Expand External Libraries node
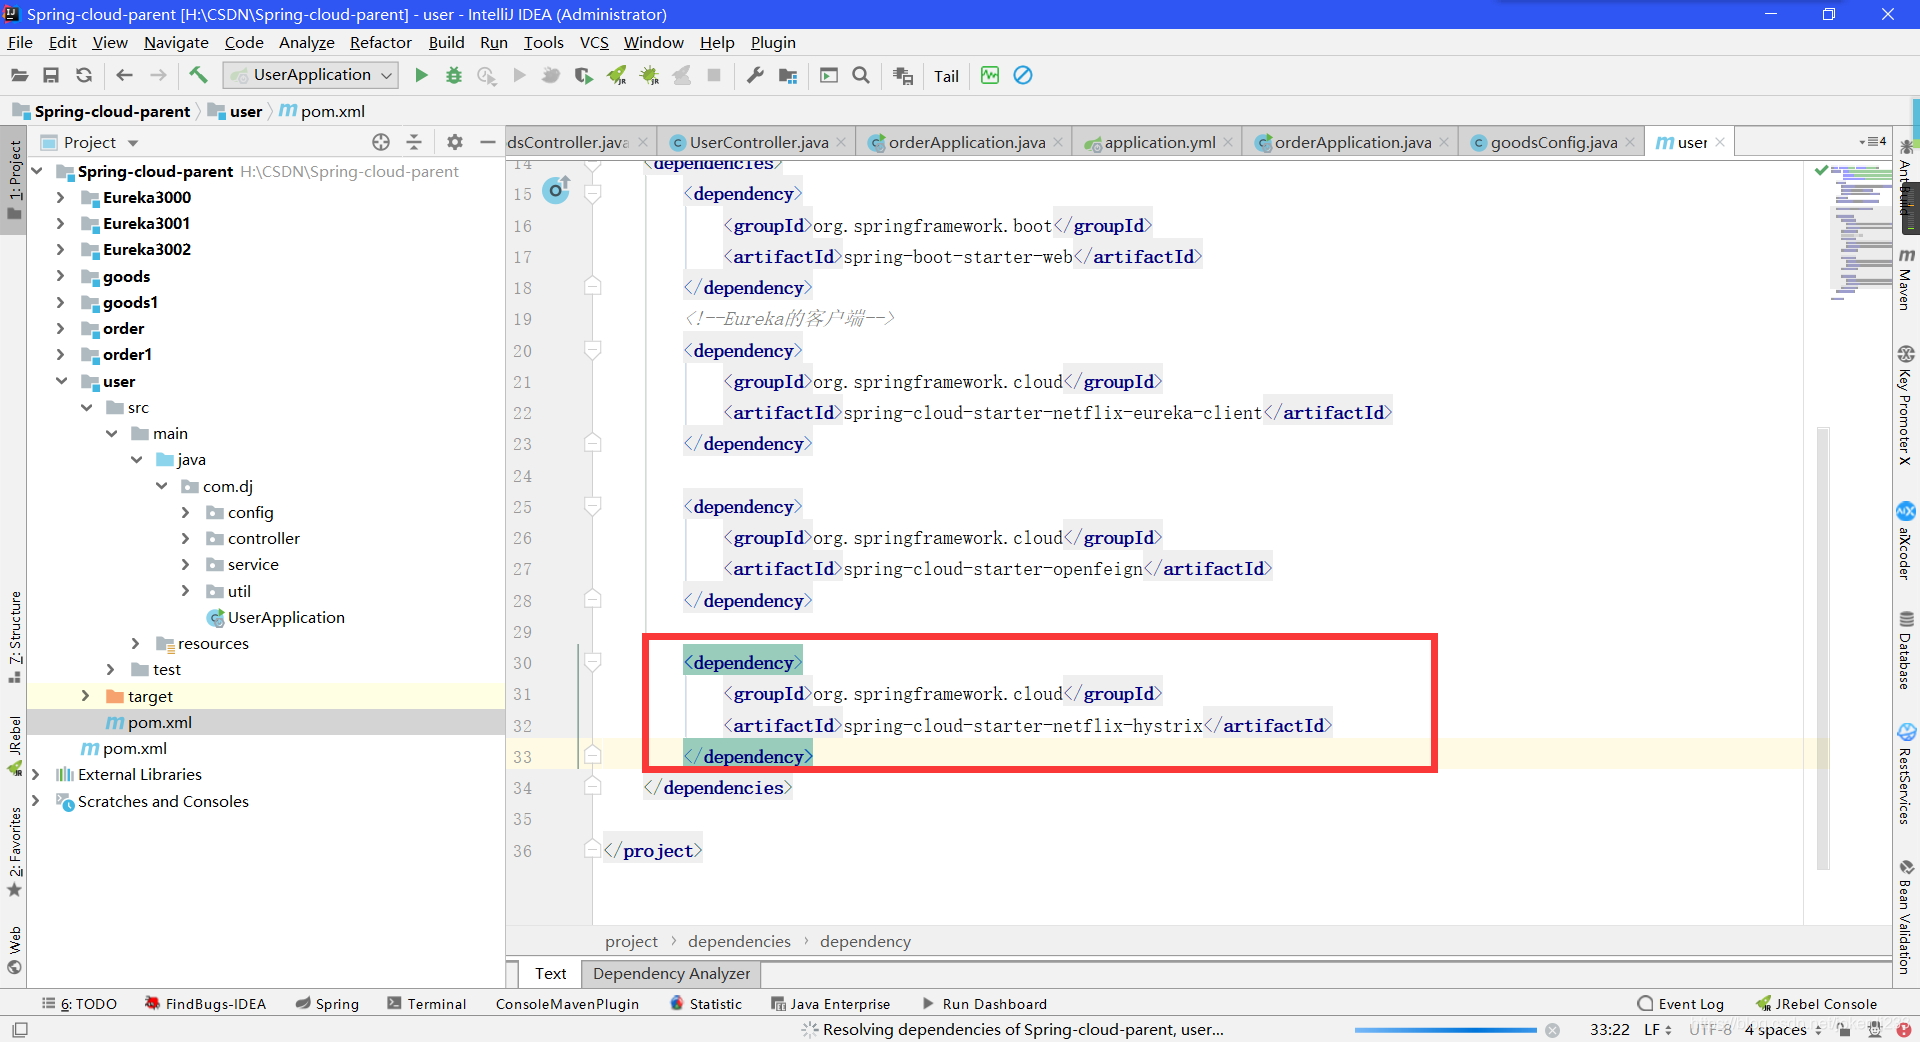 coord(35,774)
